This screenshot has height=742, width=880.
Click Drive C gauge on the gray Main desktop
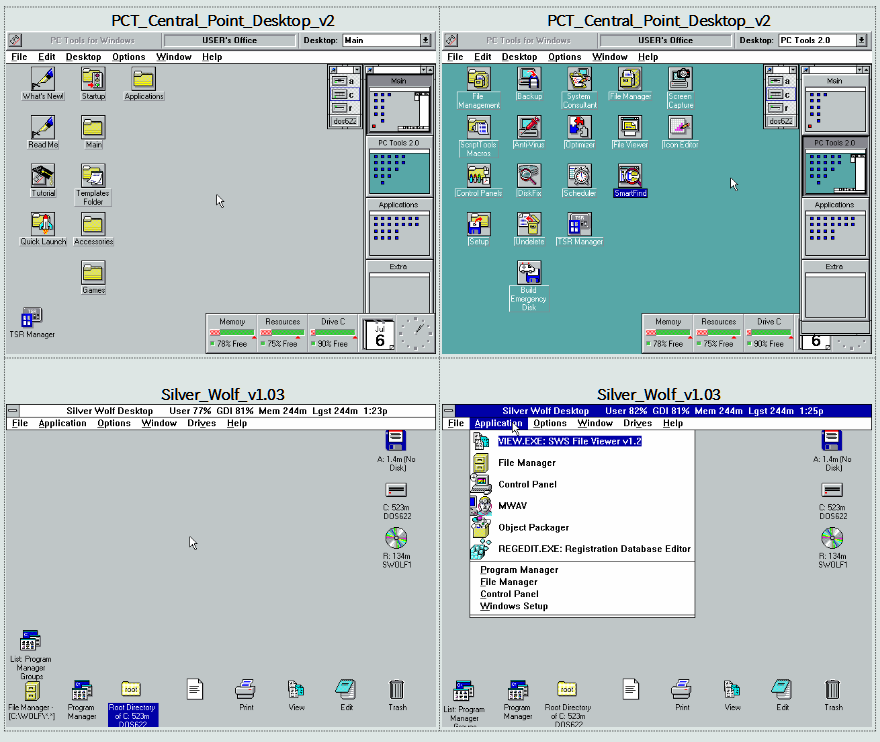[x=333, y=333]
